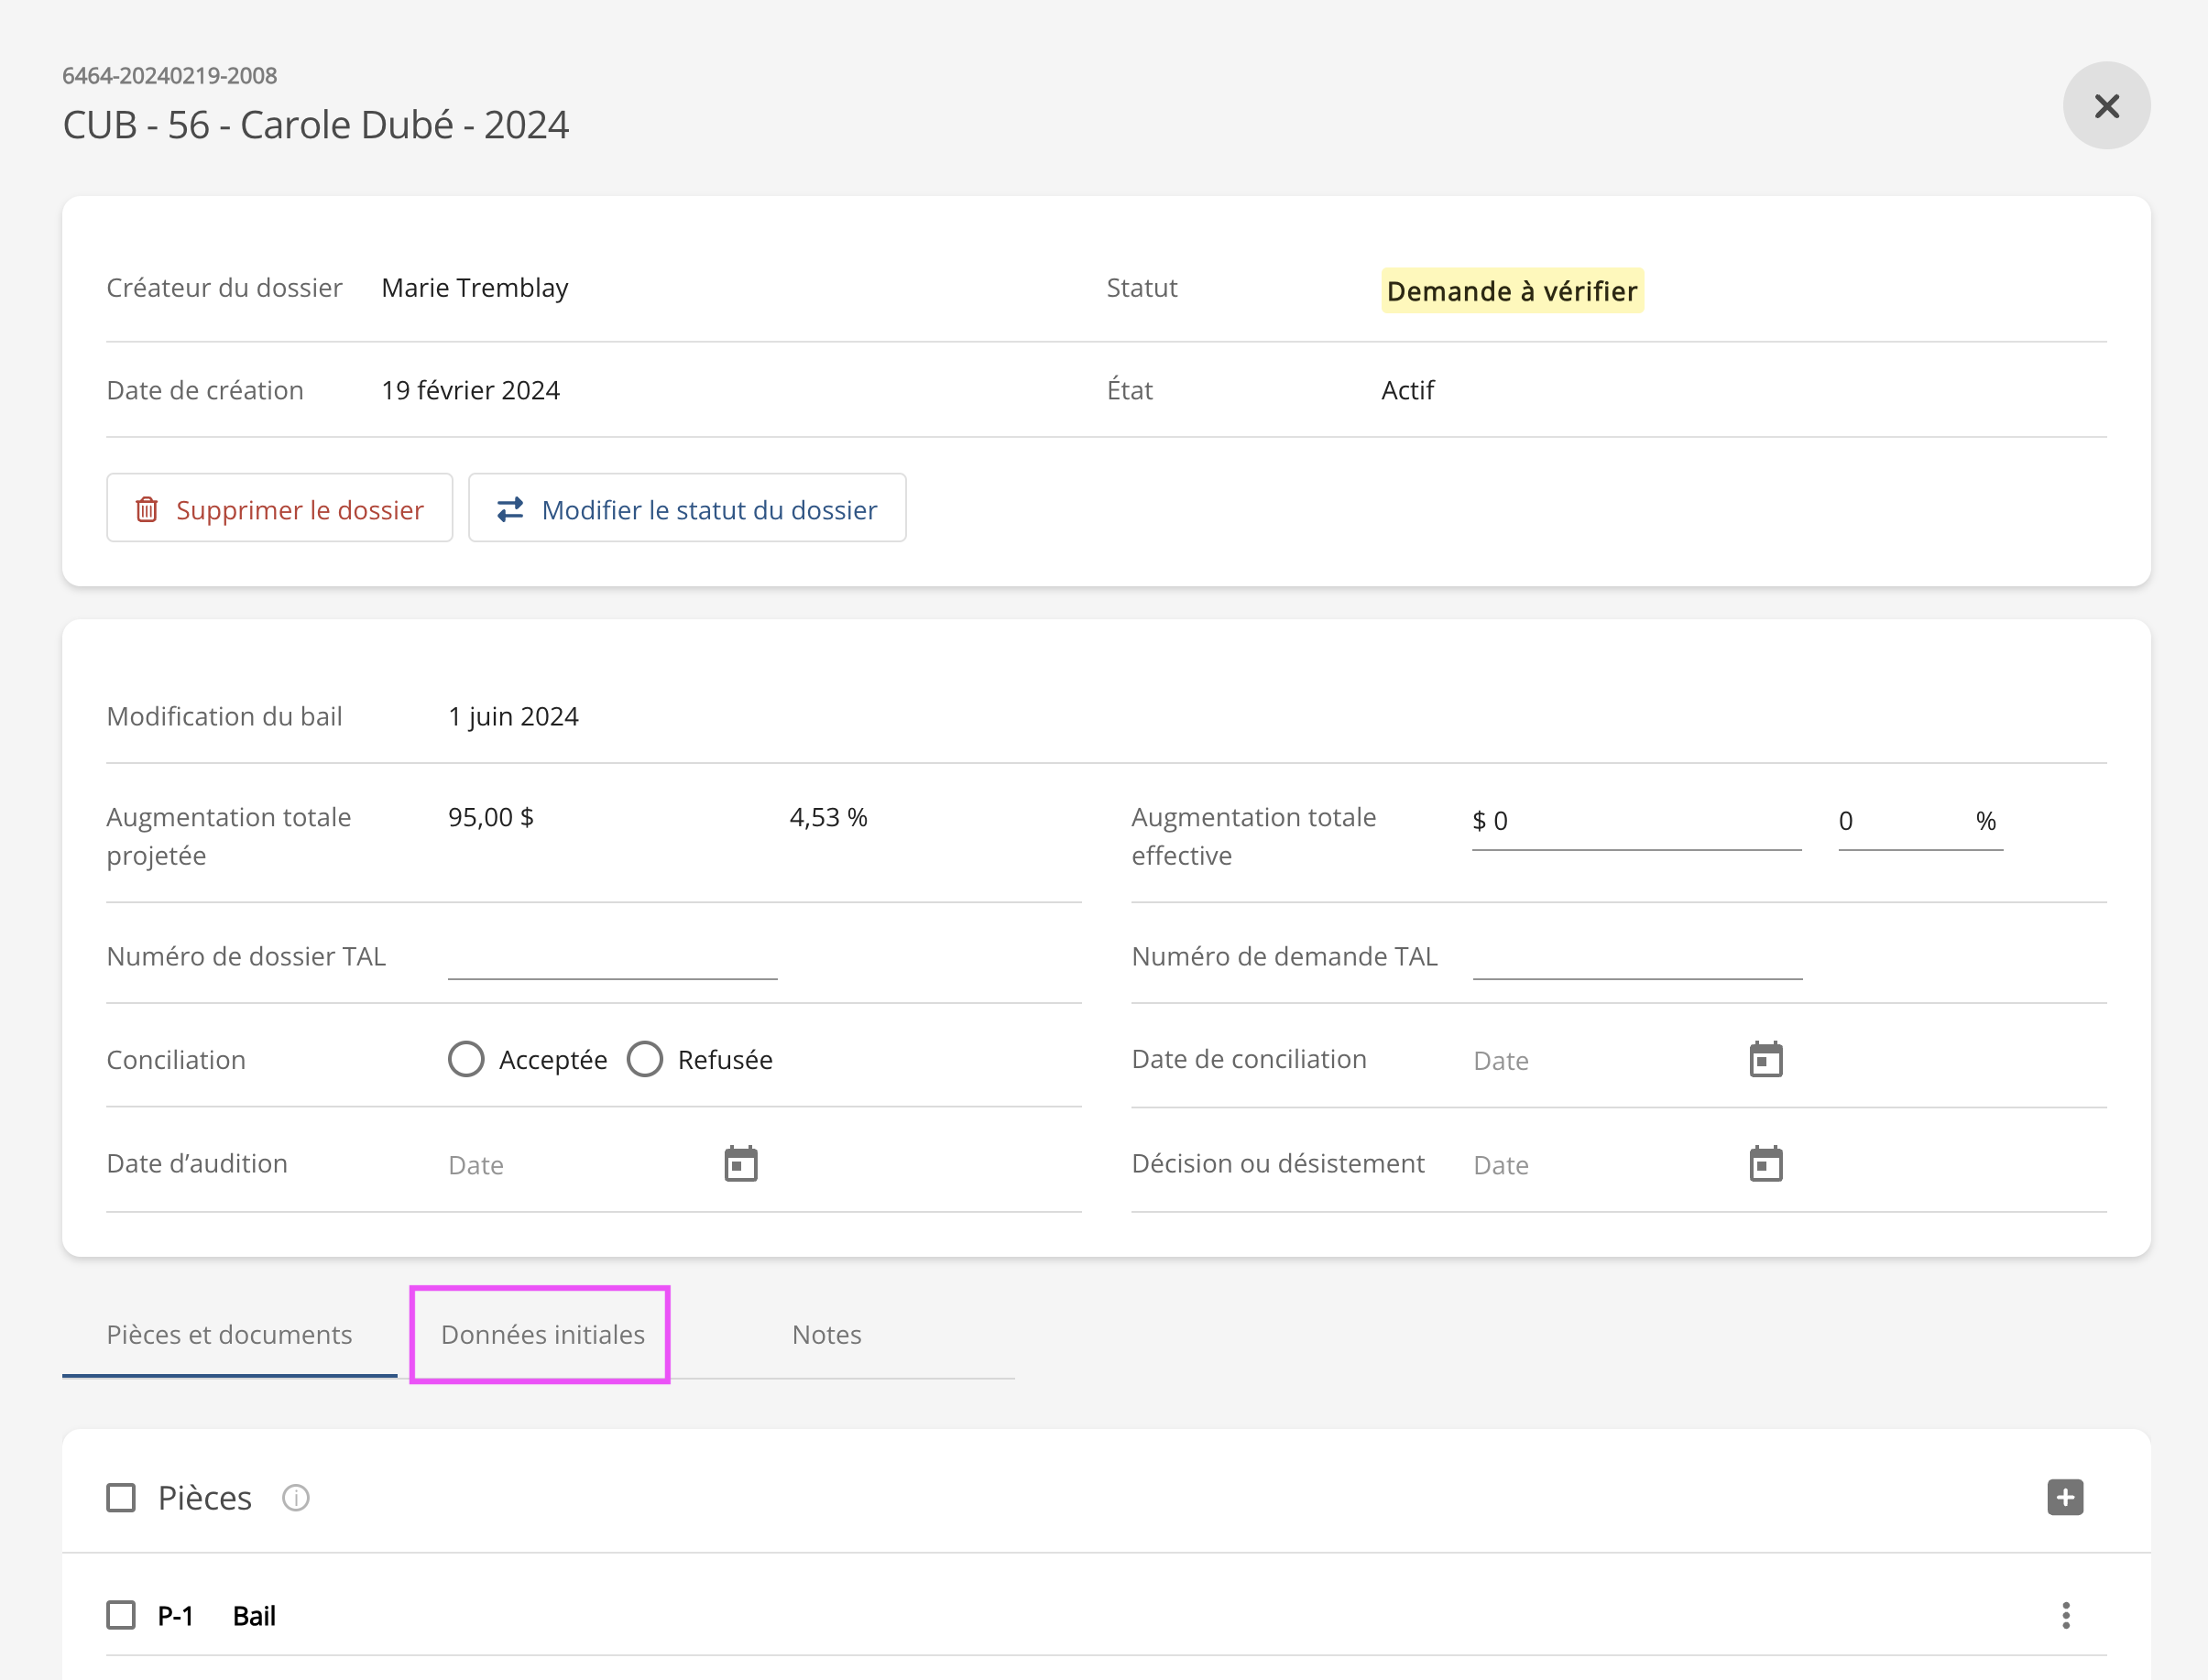Select the Pièces et documents tab
The image size is (2208, 1680).
pos(229,1334)
